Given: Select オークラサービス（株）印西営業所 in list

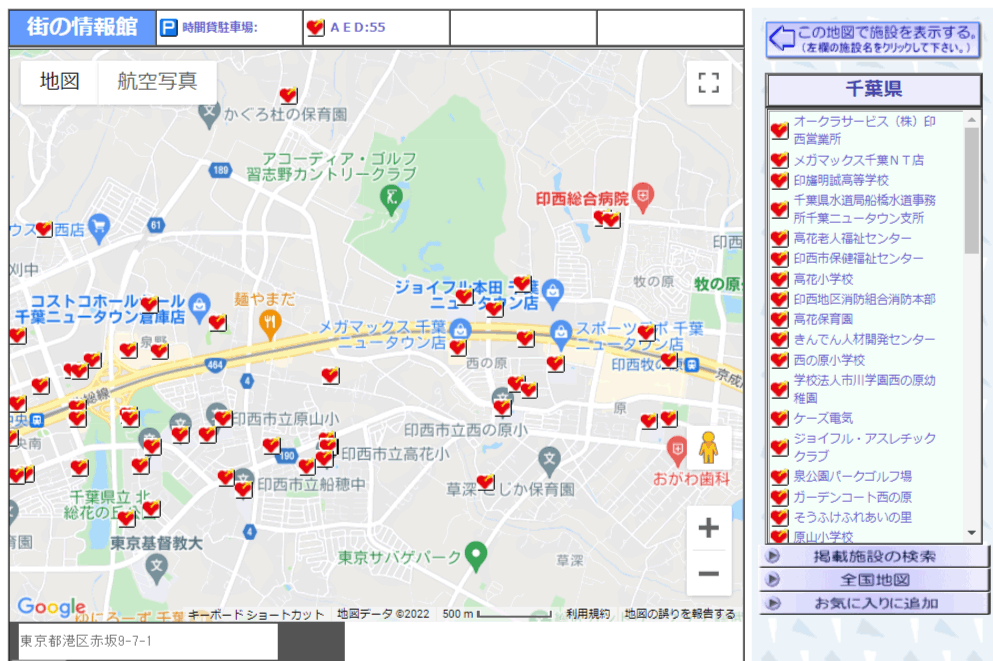Looking at the screenshot, I should 864,130.
